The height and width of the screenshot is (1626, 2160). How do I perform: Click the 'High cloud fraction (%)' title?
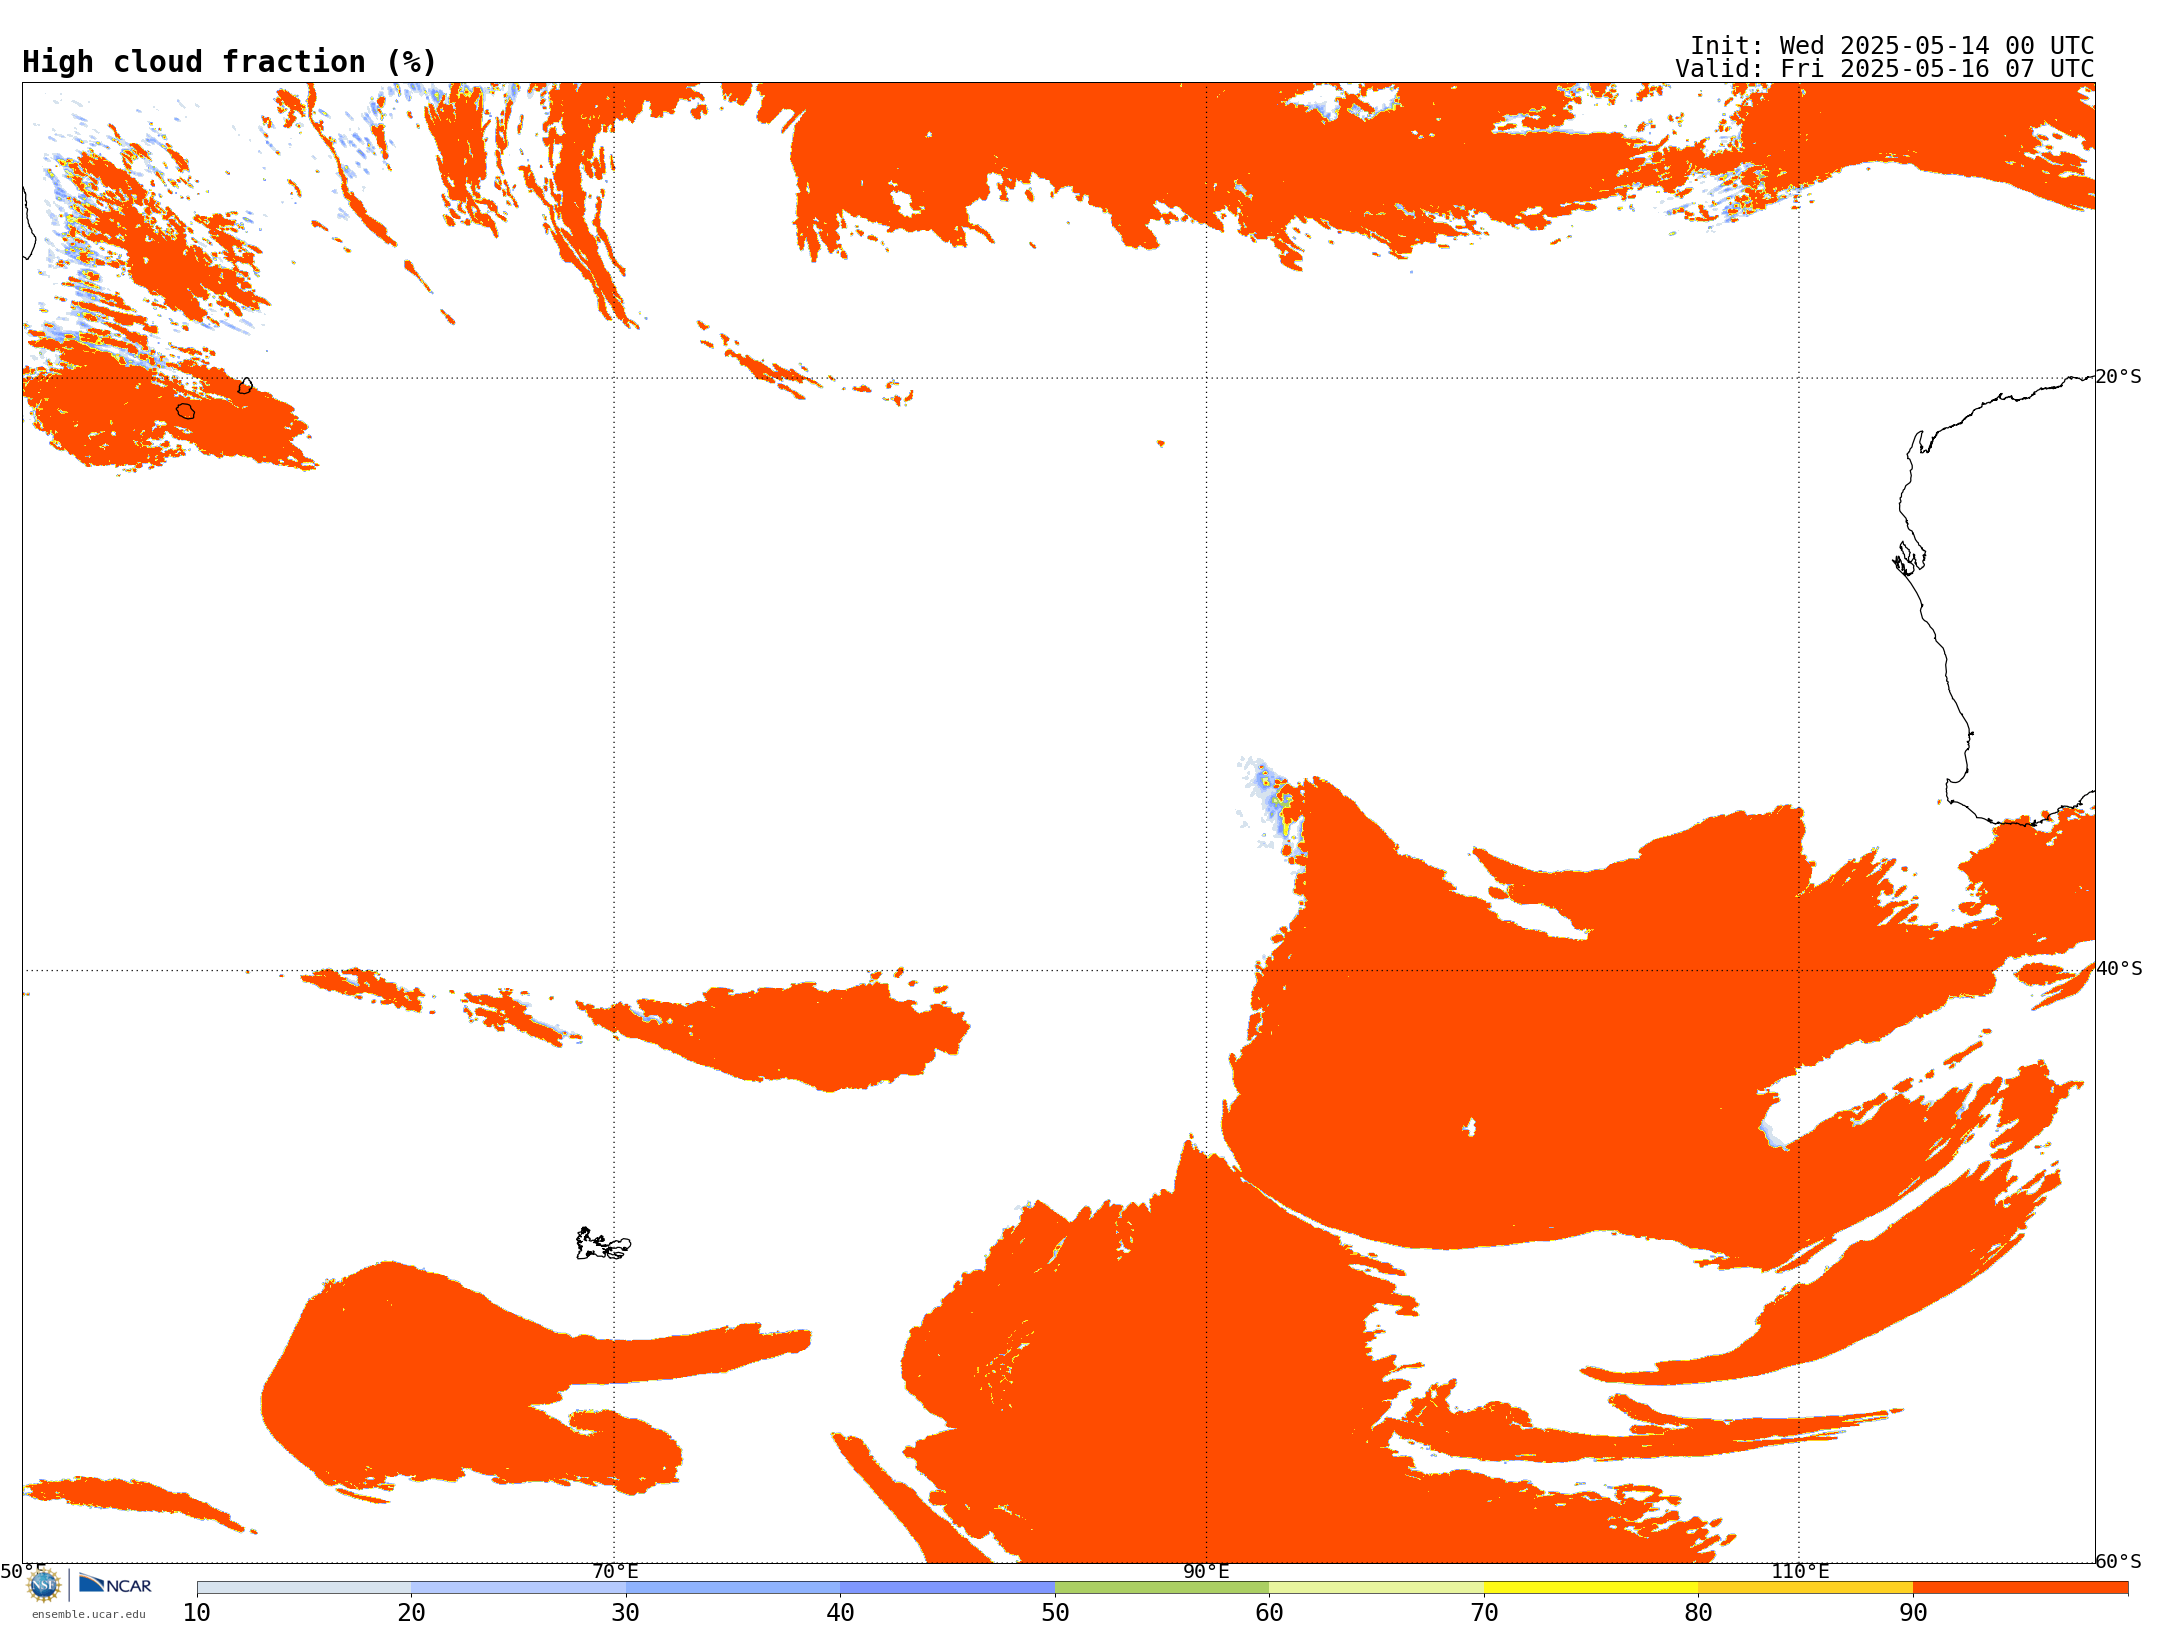[x=230, y=62]
